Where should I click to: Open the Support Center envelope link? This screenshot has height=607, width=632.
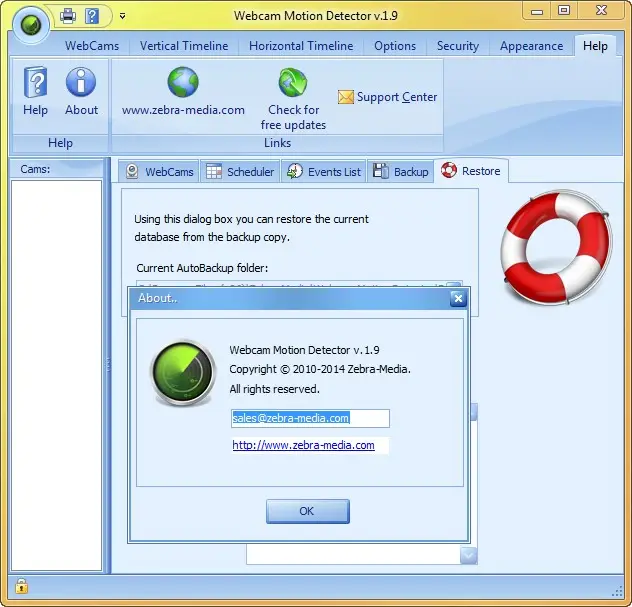point(387,97)
